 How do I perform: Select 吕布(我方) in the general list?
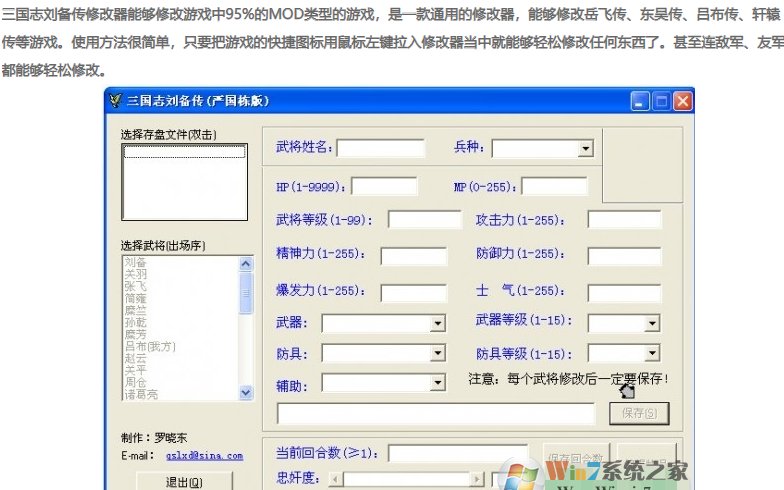150,346
